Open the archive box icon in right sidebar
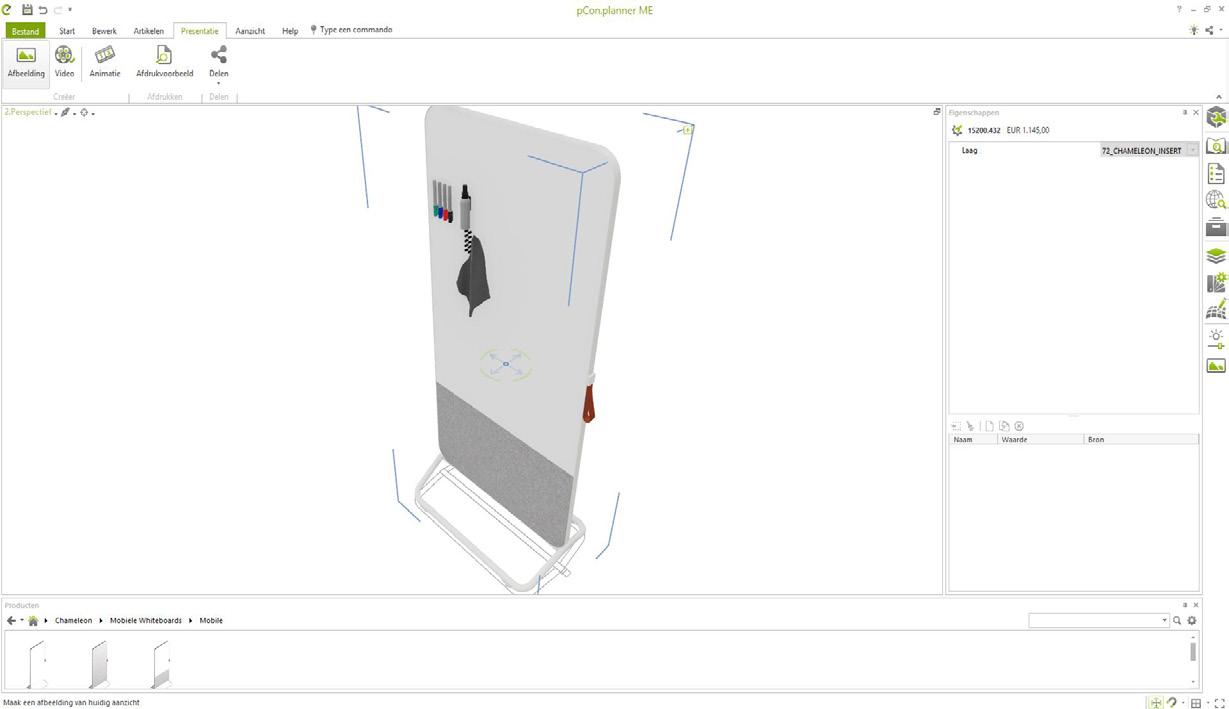This screenshot has width=1229, height=709. [1216, 228]
